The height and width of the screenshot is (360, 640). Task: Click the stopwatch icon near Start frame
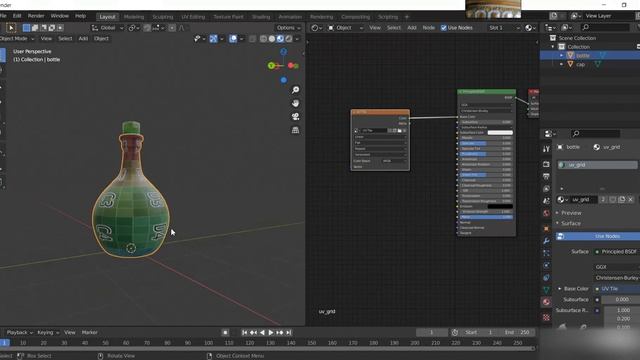pyautogui.click(x=455, y=333)
